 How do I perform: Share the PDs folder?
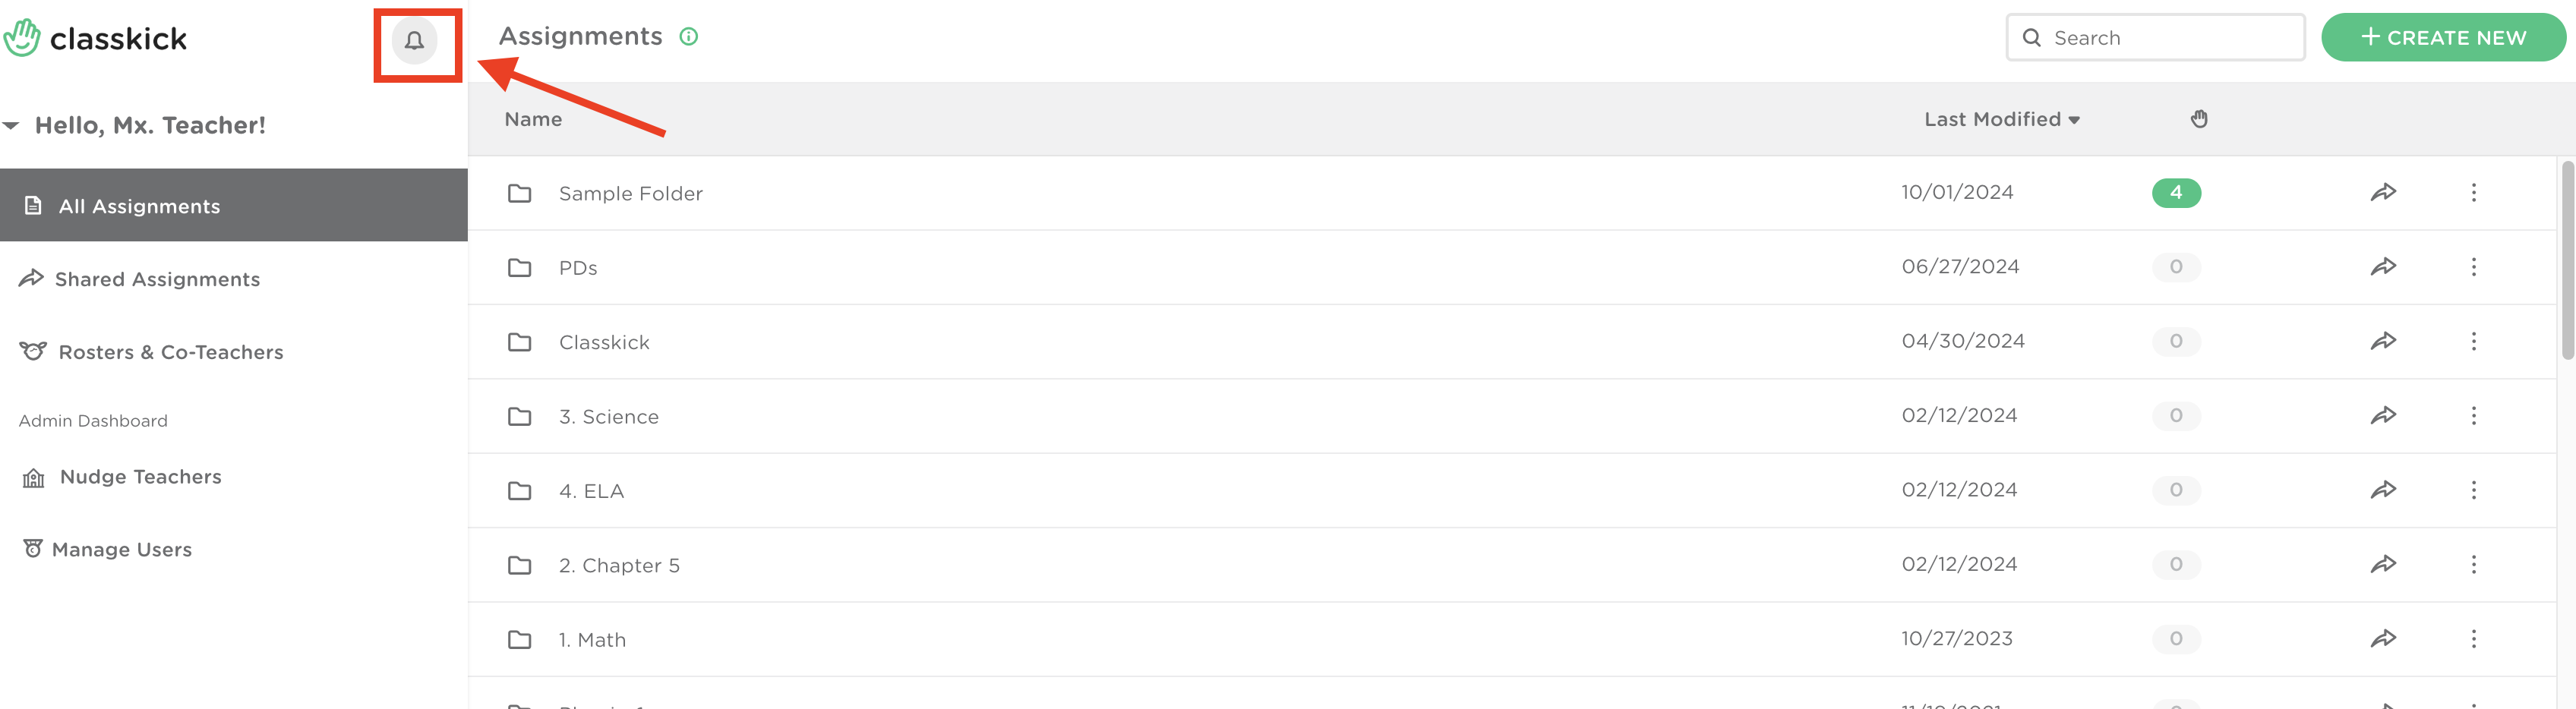(x=2383, y=267)
